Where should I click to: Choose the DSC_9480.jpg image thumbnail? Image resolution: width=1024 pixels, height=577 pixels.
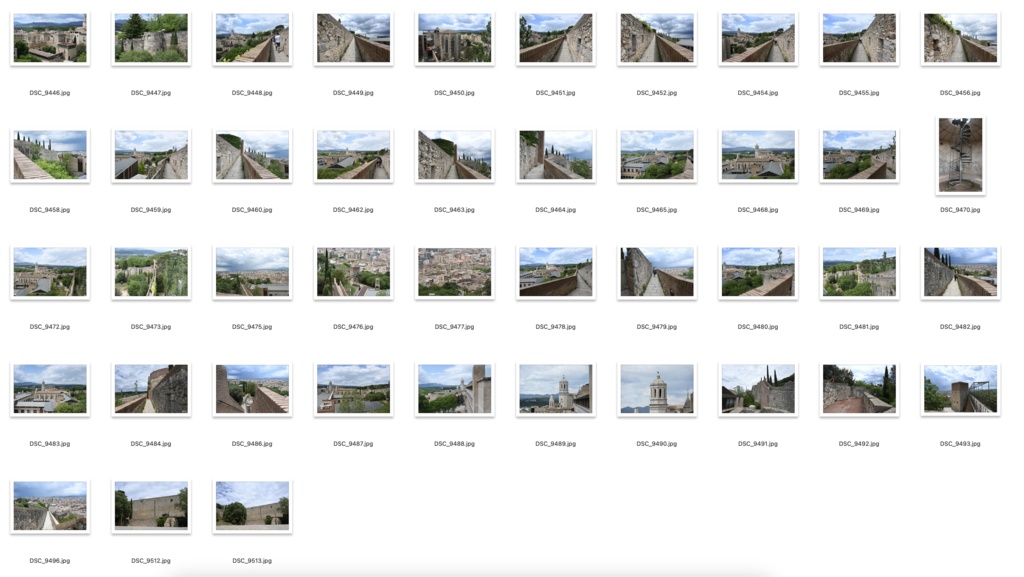click(x=758, y=272)
